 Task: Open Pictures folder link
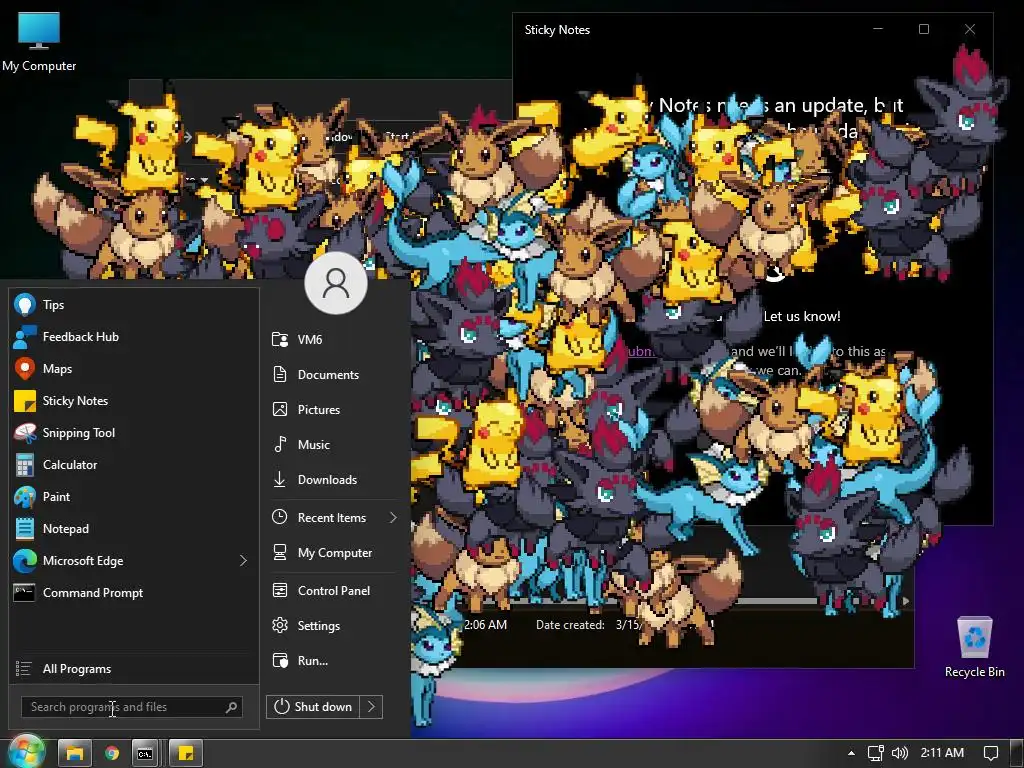coord(334,409)
